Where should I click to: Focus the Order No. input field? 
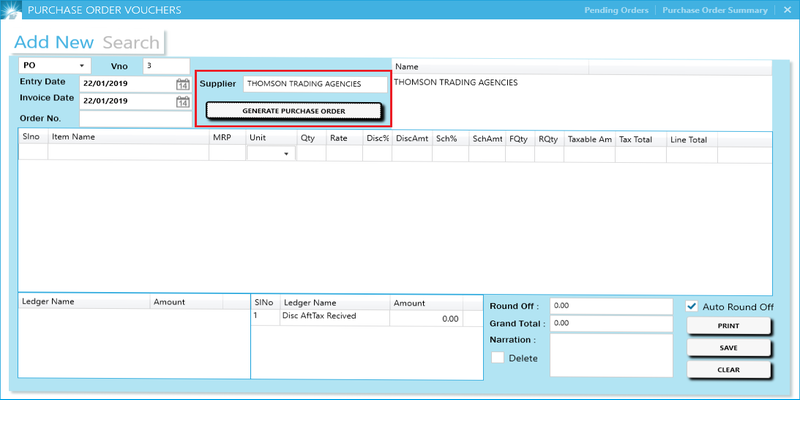click(135, 118)
